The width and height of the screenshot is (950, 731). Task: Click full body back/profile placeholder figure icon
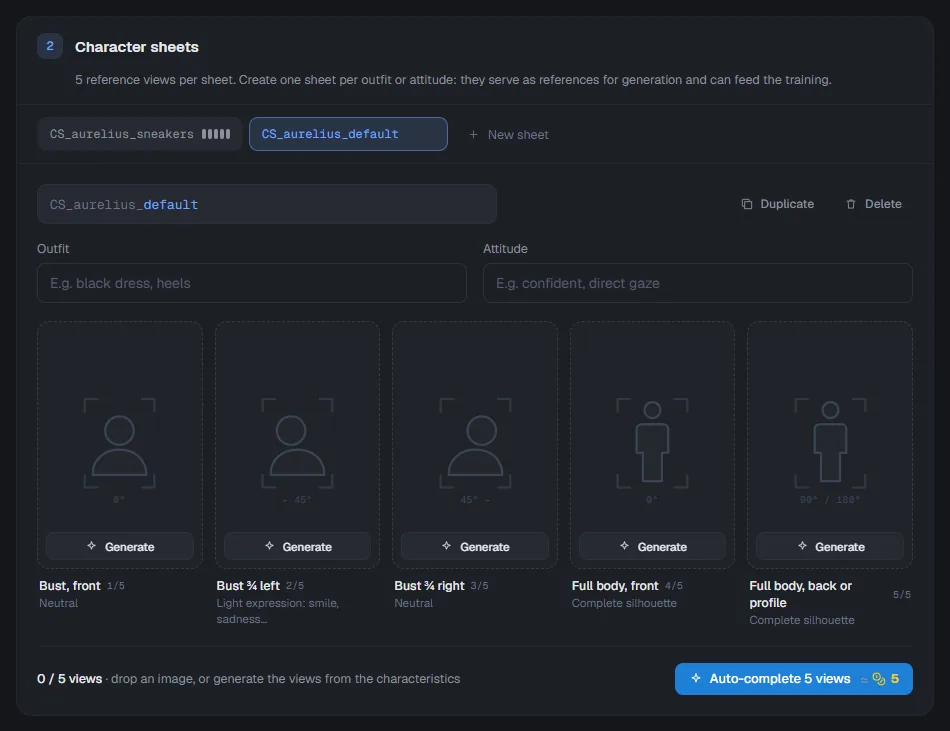click(830, 443)
